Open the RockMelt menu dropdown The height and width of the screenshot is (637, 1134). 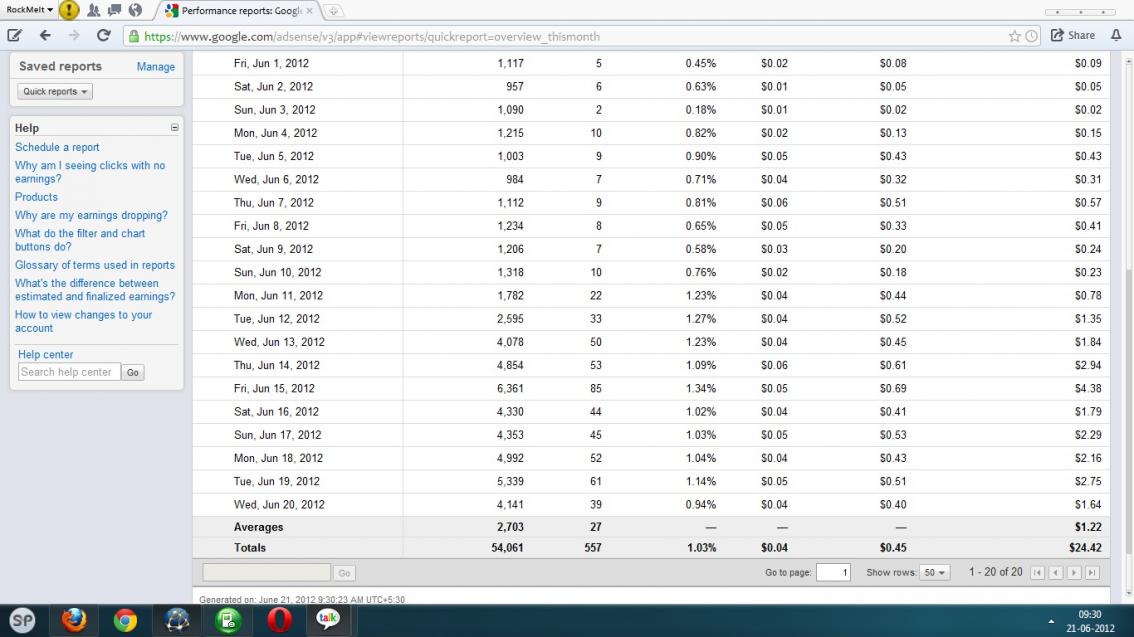pos(29,10)
